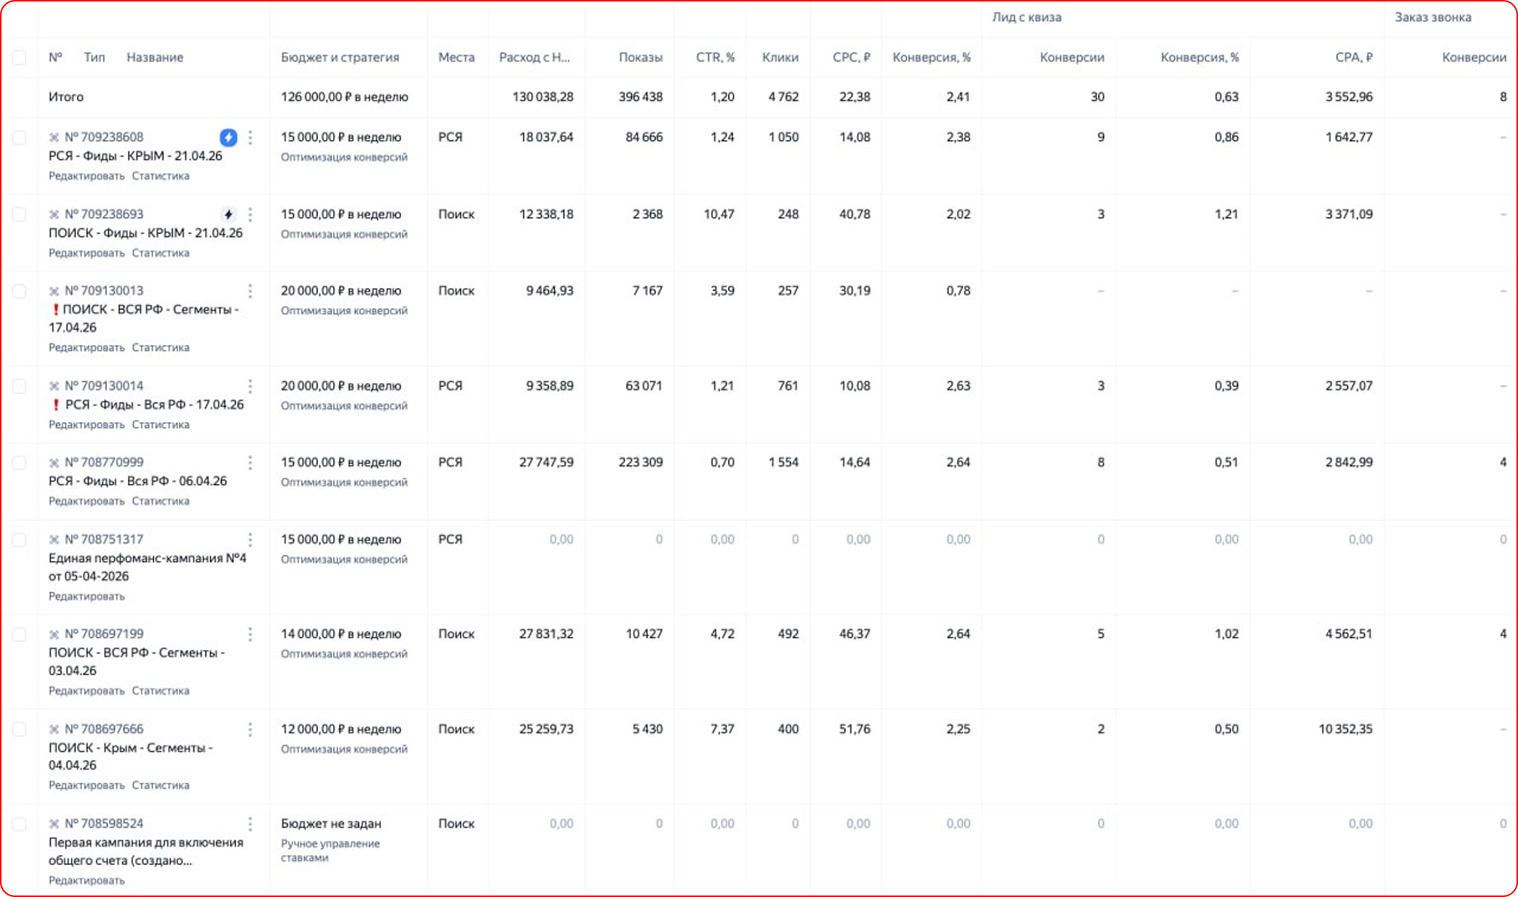The height and width of the screenshot is (897, 1518).
Task: Click blue lightning icon on campaign 709238608
Action: 228,137
